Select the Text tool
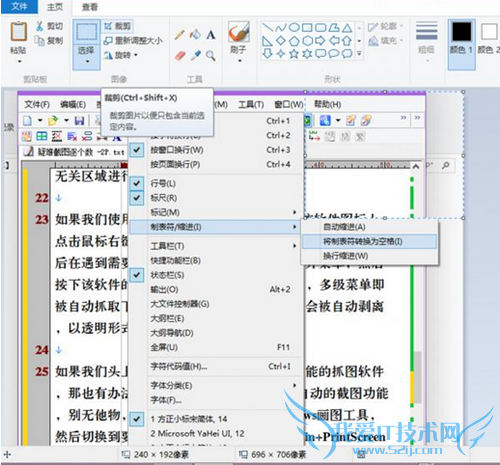This screenshot has height=465, width=500. tap(211, 35)
